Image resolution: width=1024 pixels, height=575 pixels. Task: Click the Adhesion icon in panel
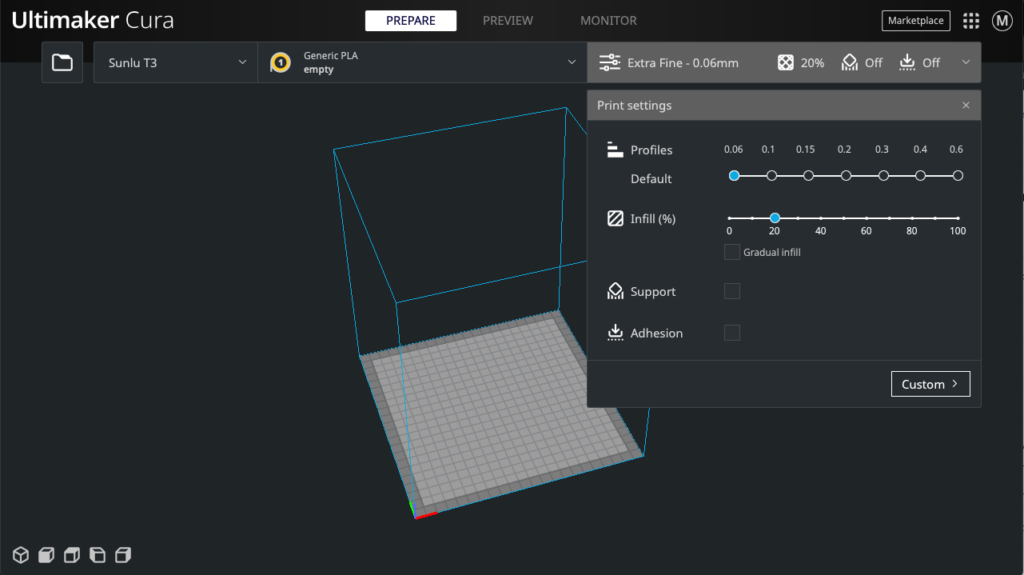click(615, 333)
